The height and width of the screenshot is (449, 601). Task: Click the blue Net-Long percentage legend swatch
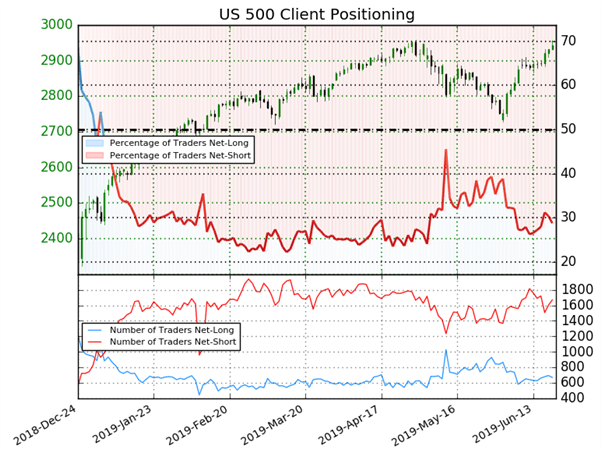[x=95, y=143]
